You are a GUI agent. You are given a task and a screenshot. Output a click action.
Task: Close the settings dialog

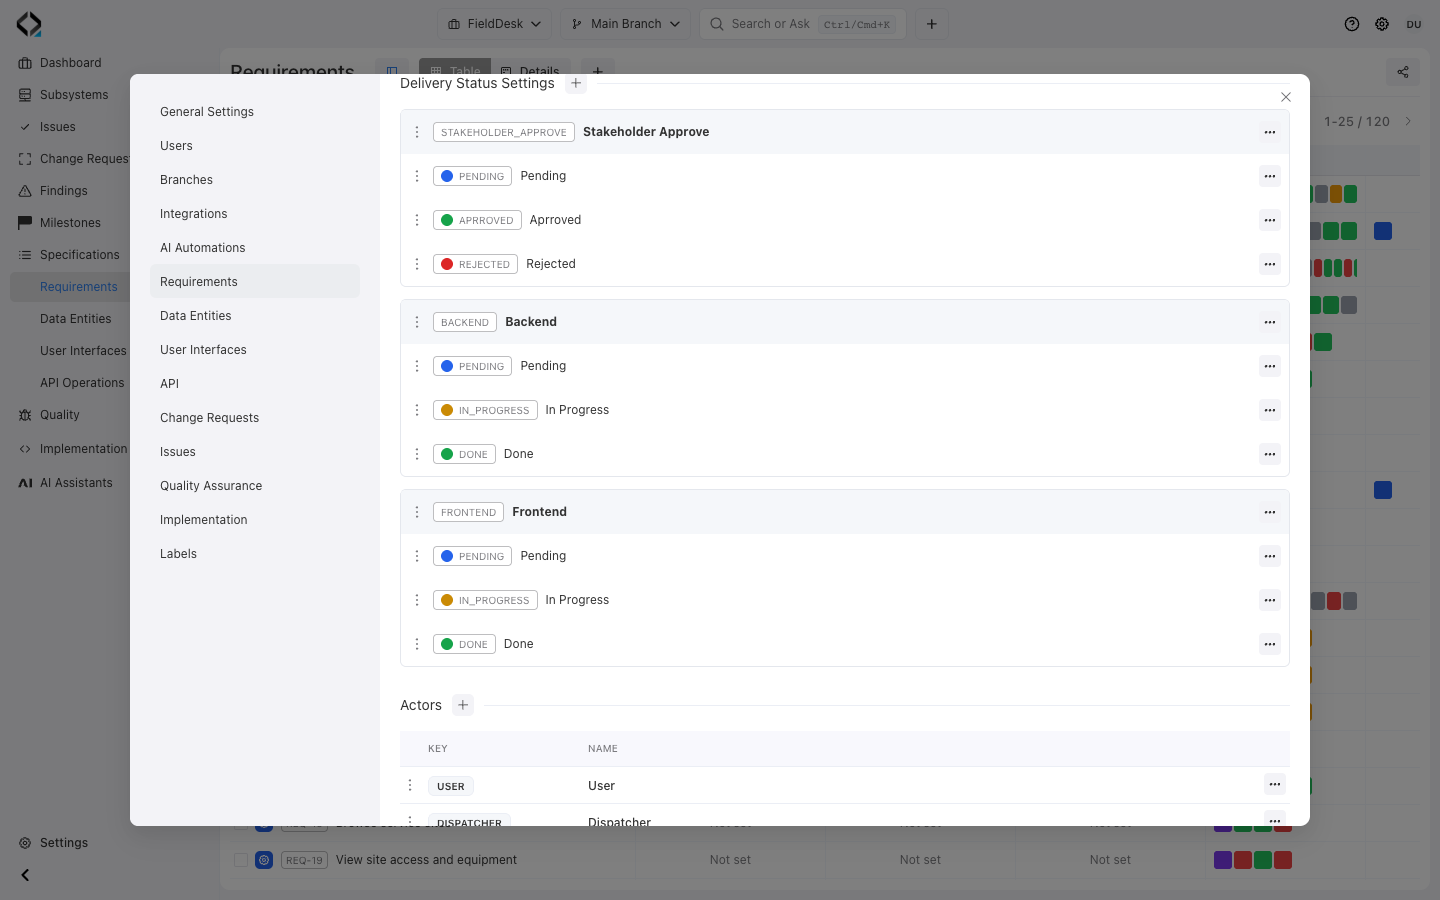pyautogui.click(x=1286, y=97)
